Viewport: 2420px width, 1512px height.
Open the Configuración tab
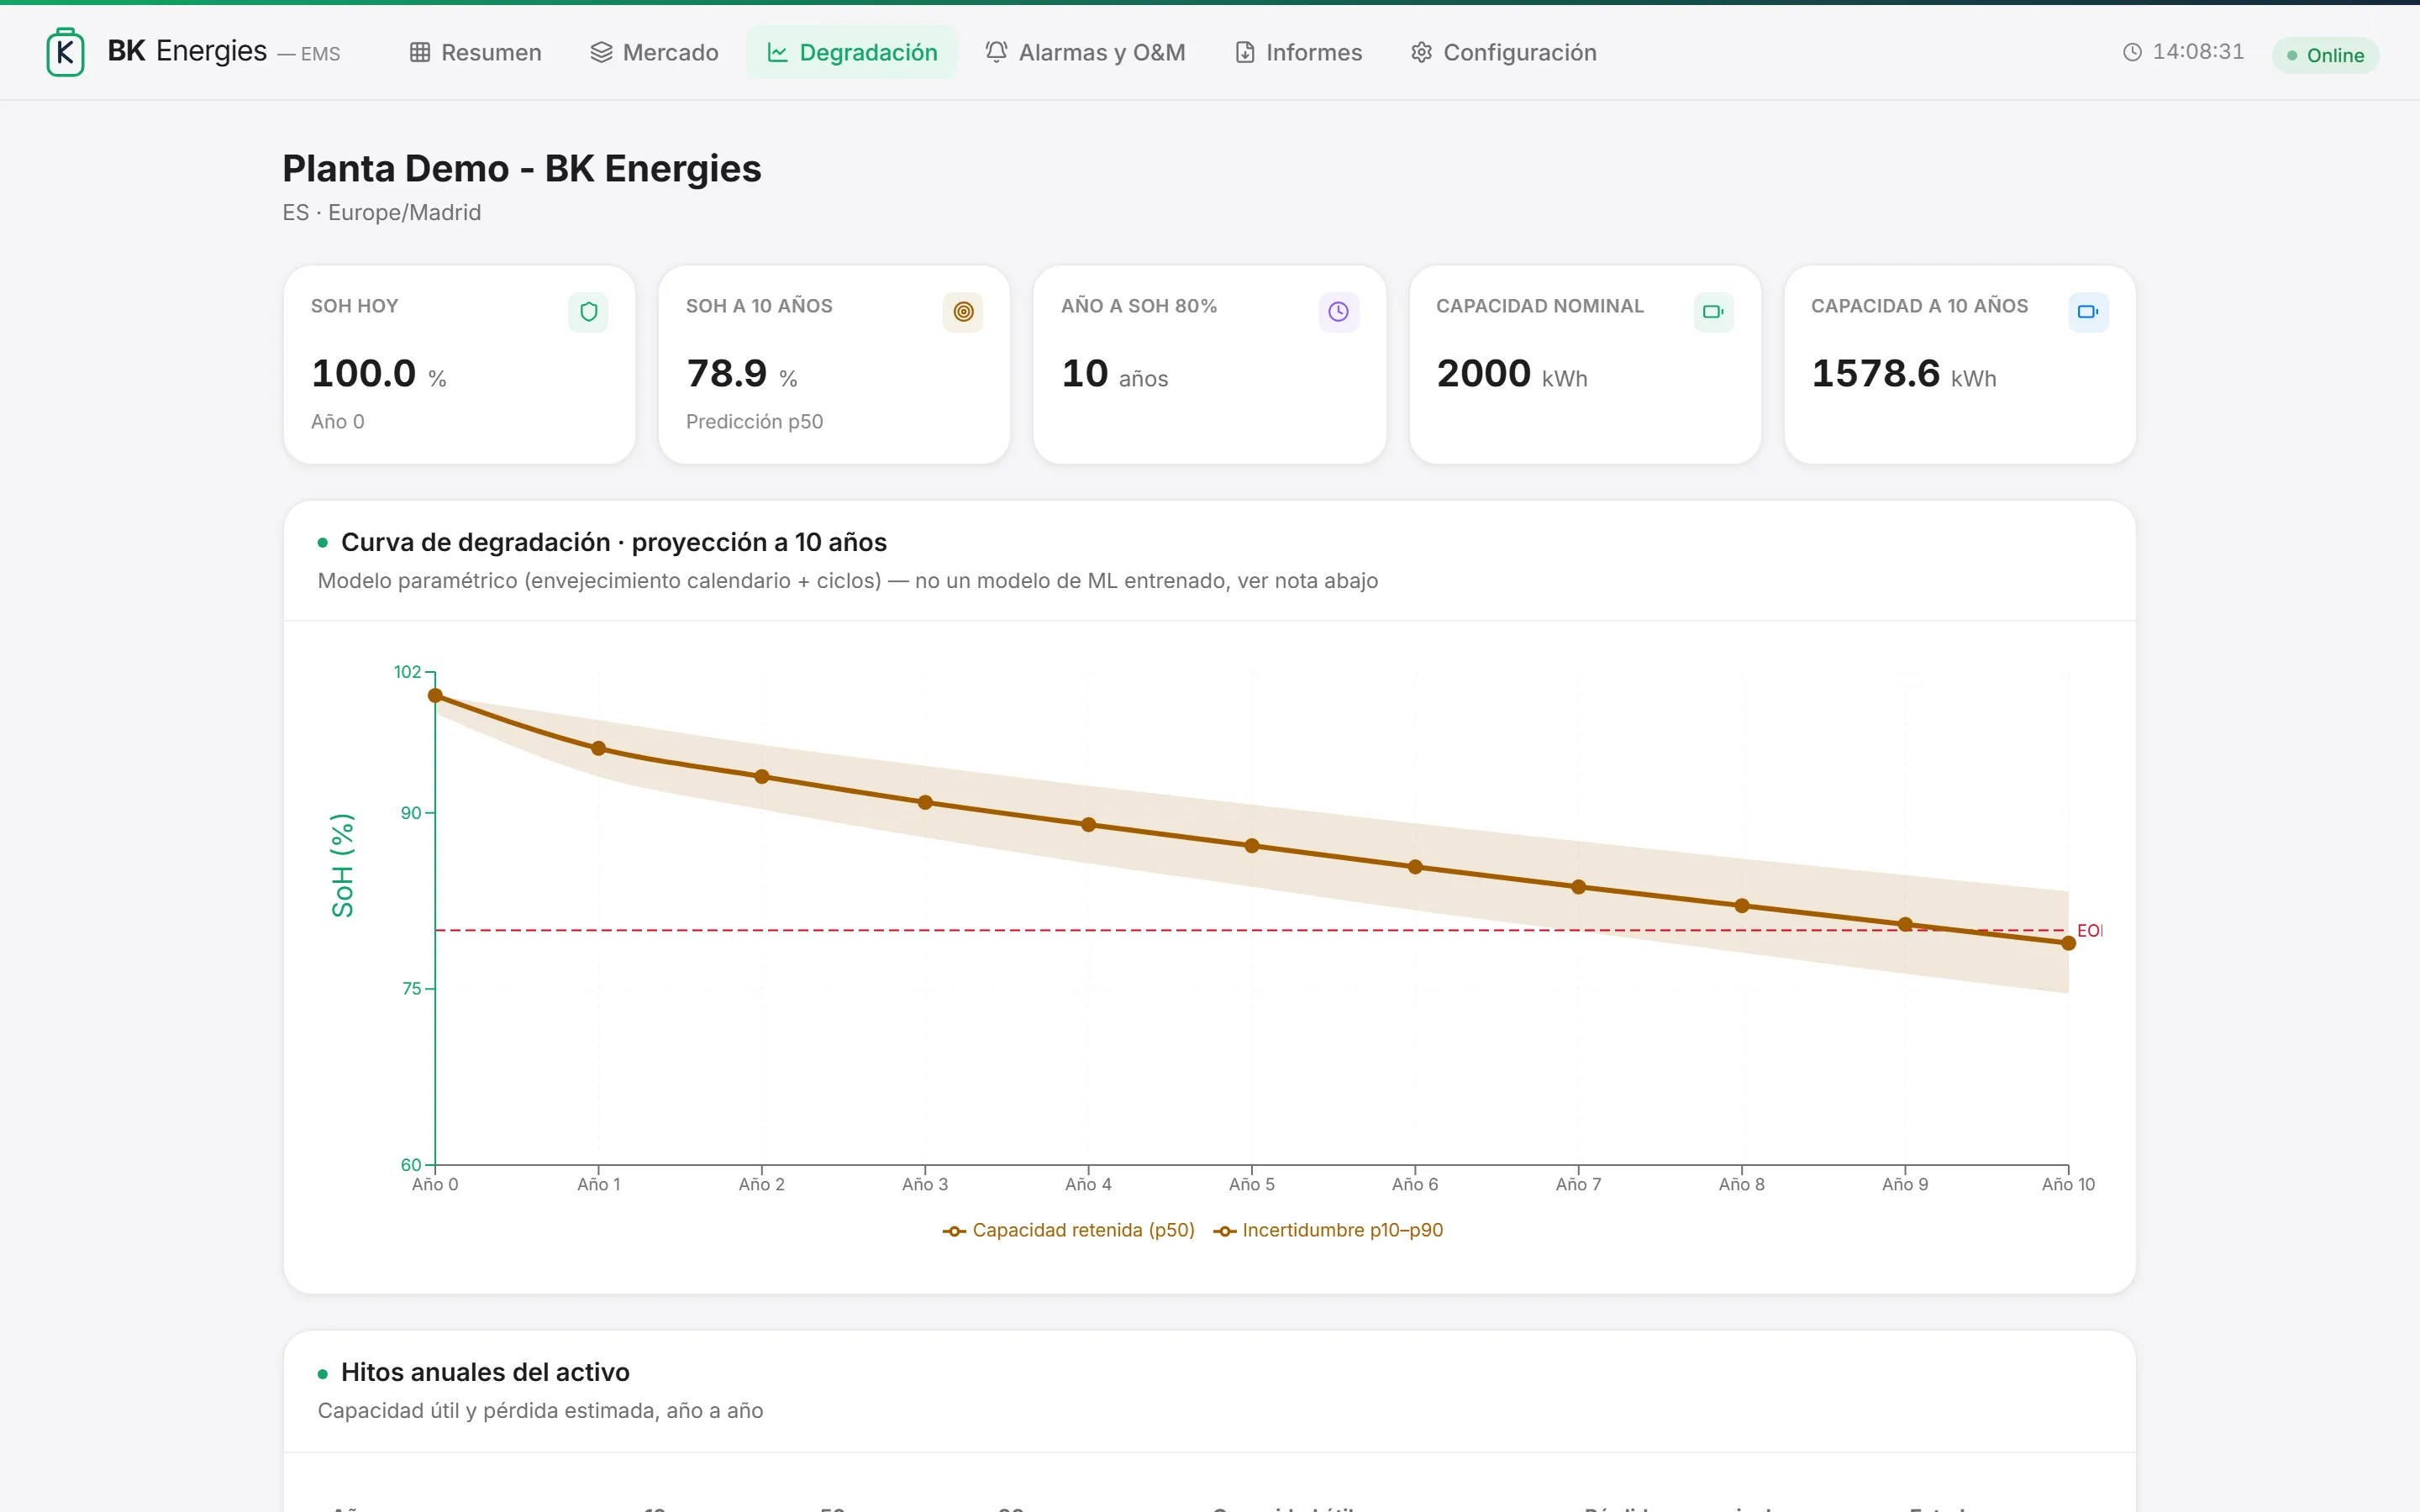[1504, 52]
